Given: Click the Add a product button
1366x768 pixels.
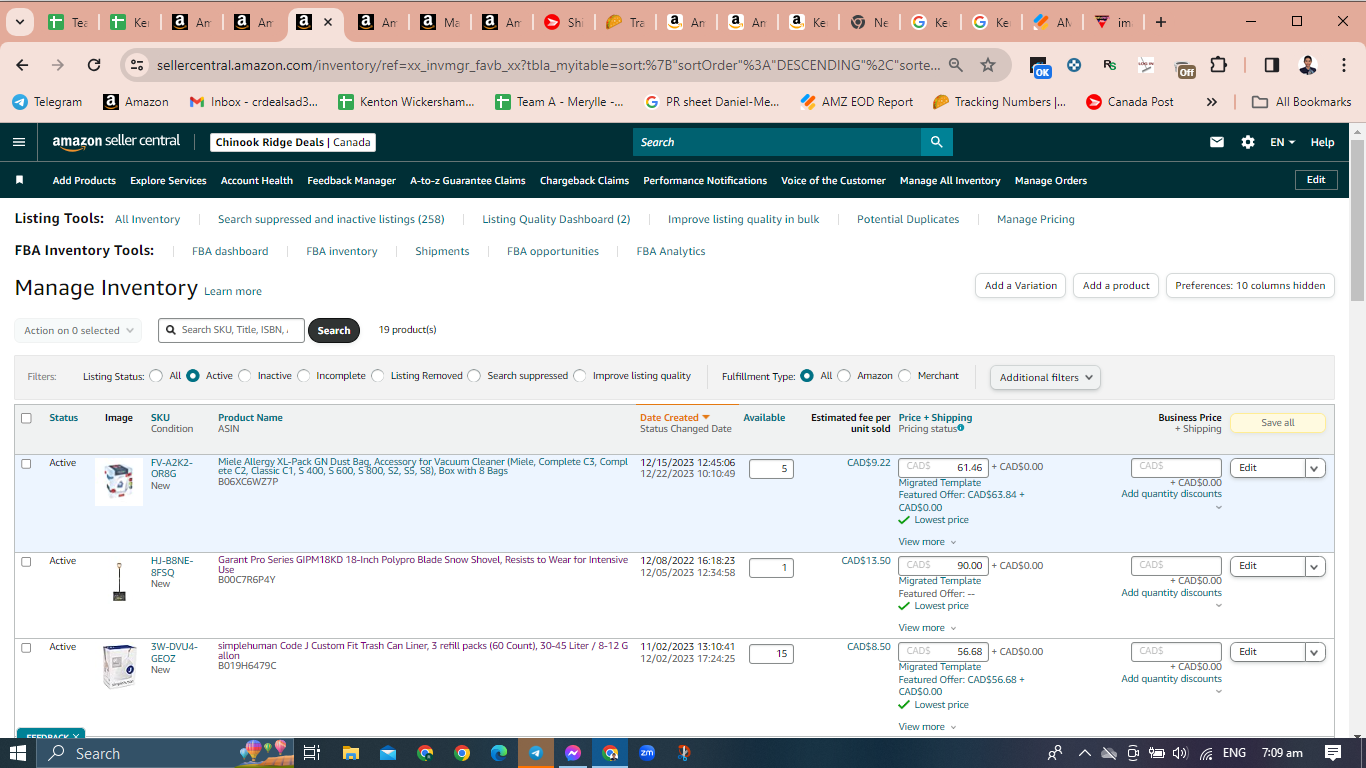Looking at the screenshot, I should click(x=1116, y=285).
